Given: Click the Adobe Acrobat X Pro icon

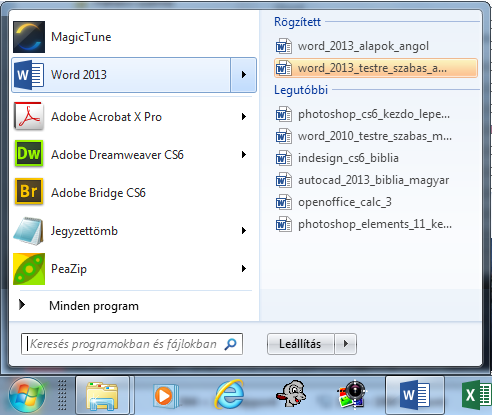Looking at the screenshot, I should pos(29,117).
